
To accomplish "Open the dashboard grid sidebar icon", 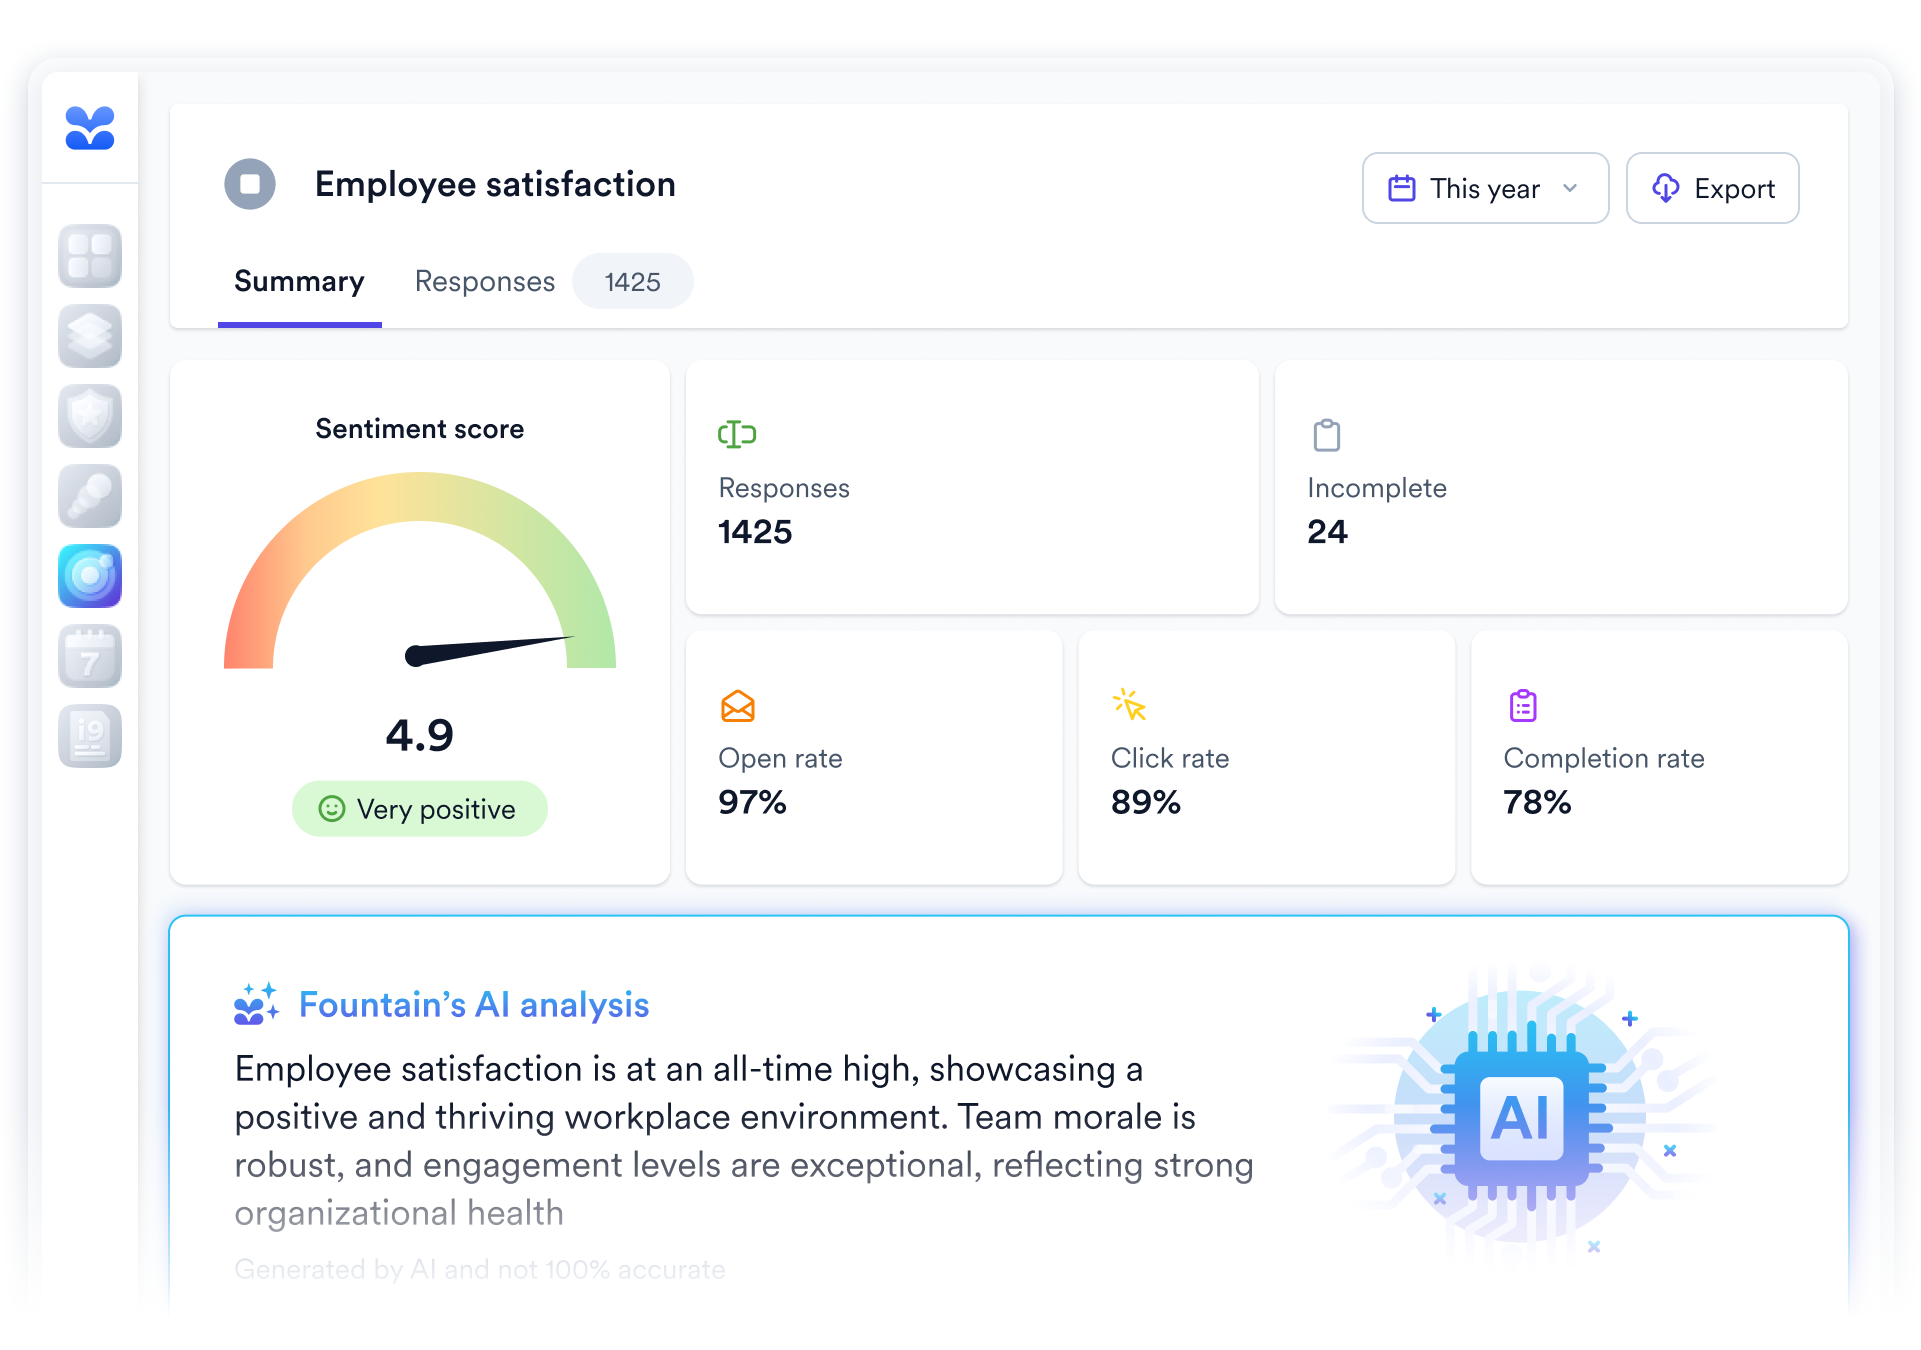I will [90, 256].
